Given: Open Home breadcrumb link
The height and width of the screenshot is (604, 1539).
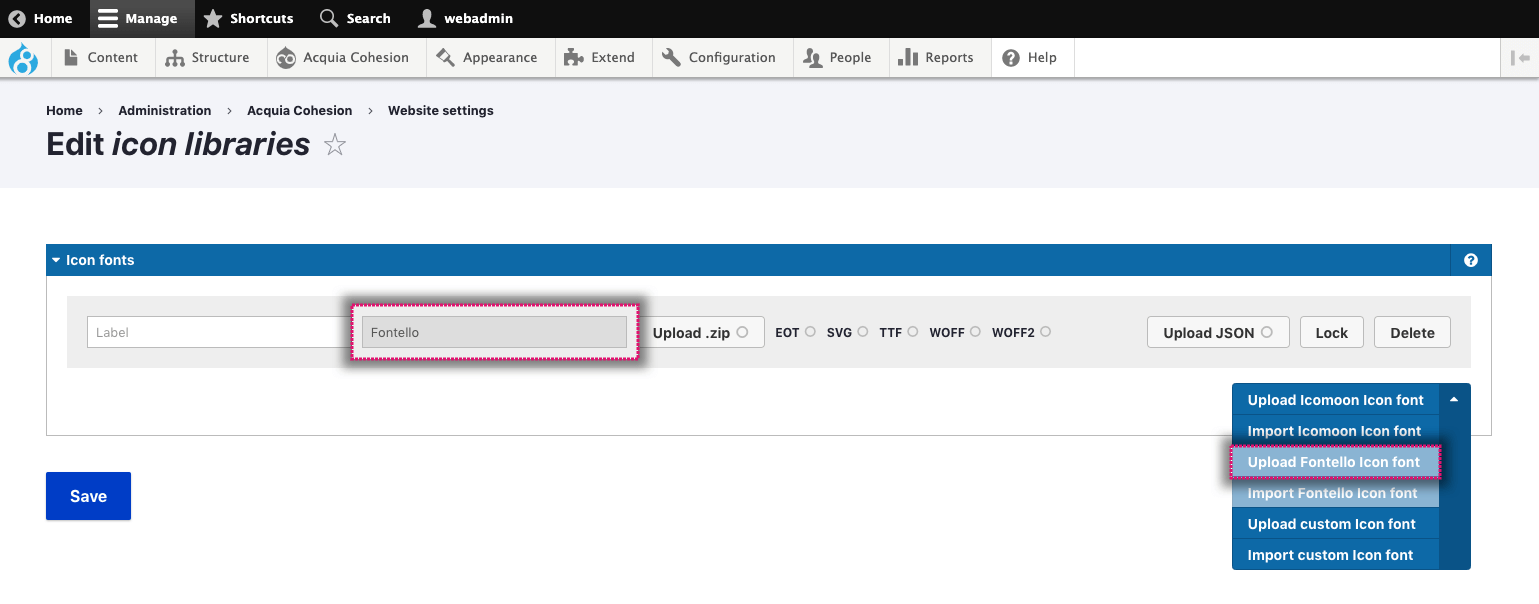Looking at the screenshot, I should click(x=64, y=110).
